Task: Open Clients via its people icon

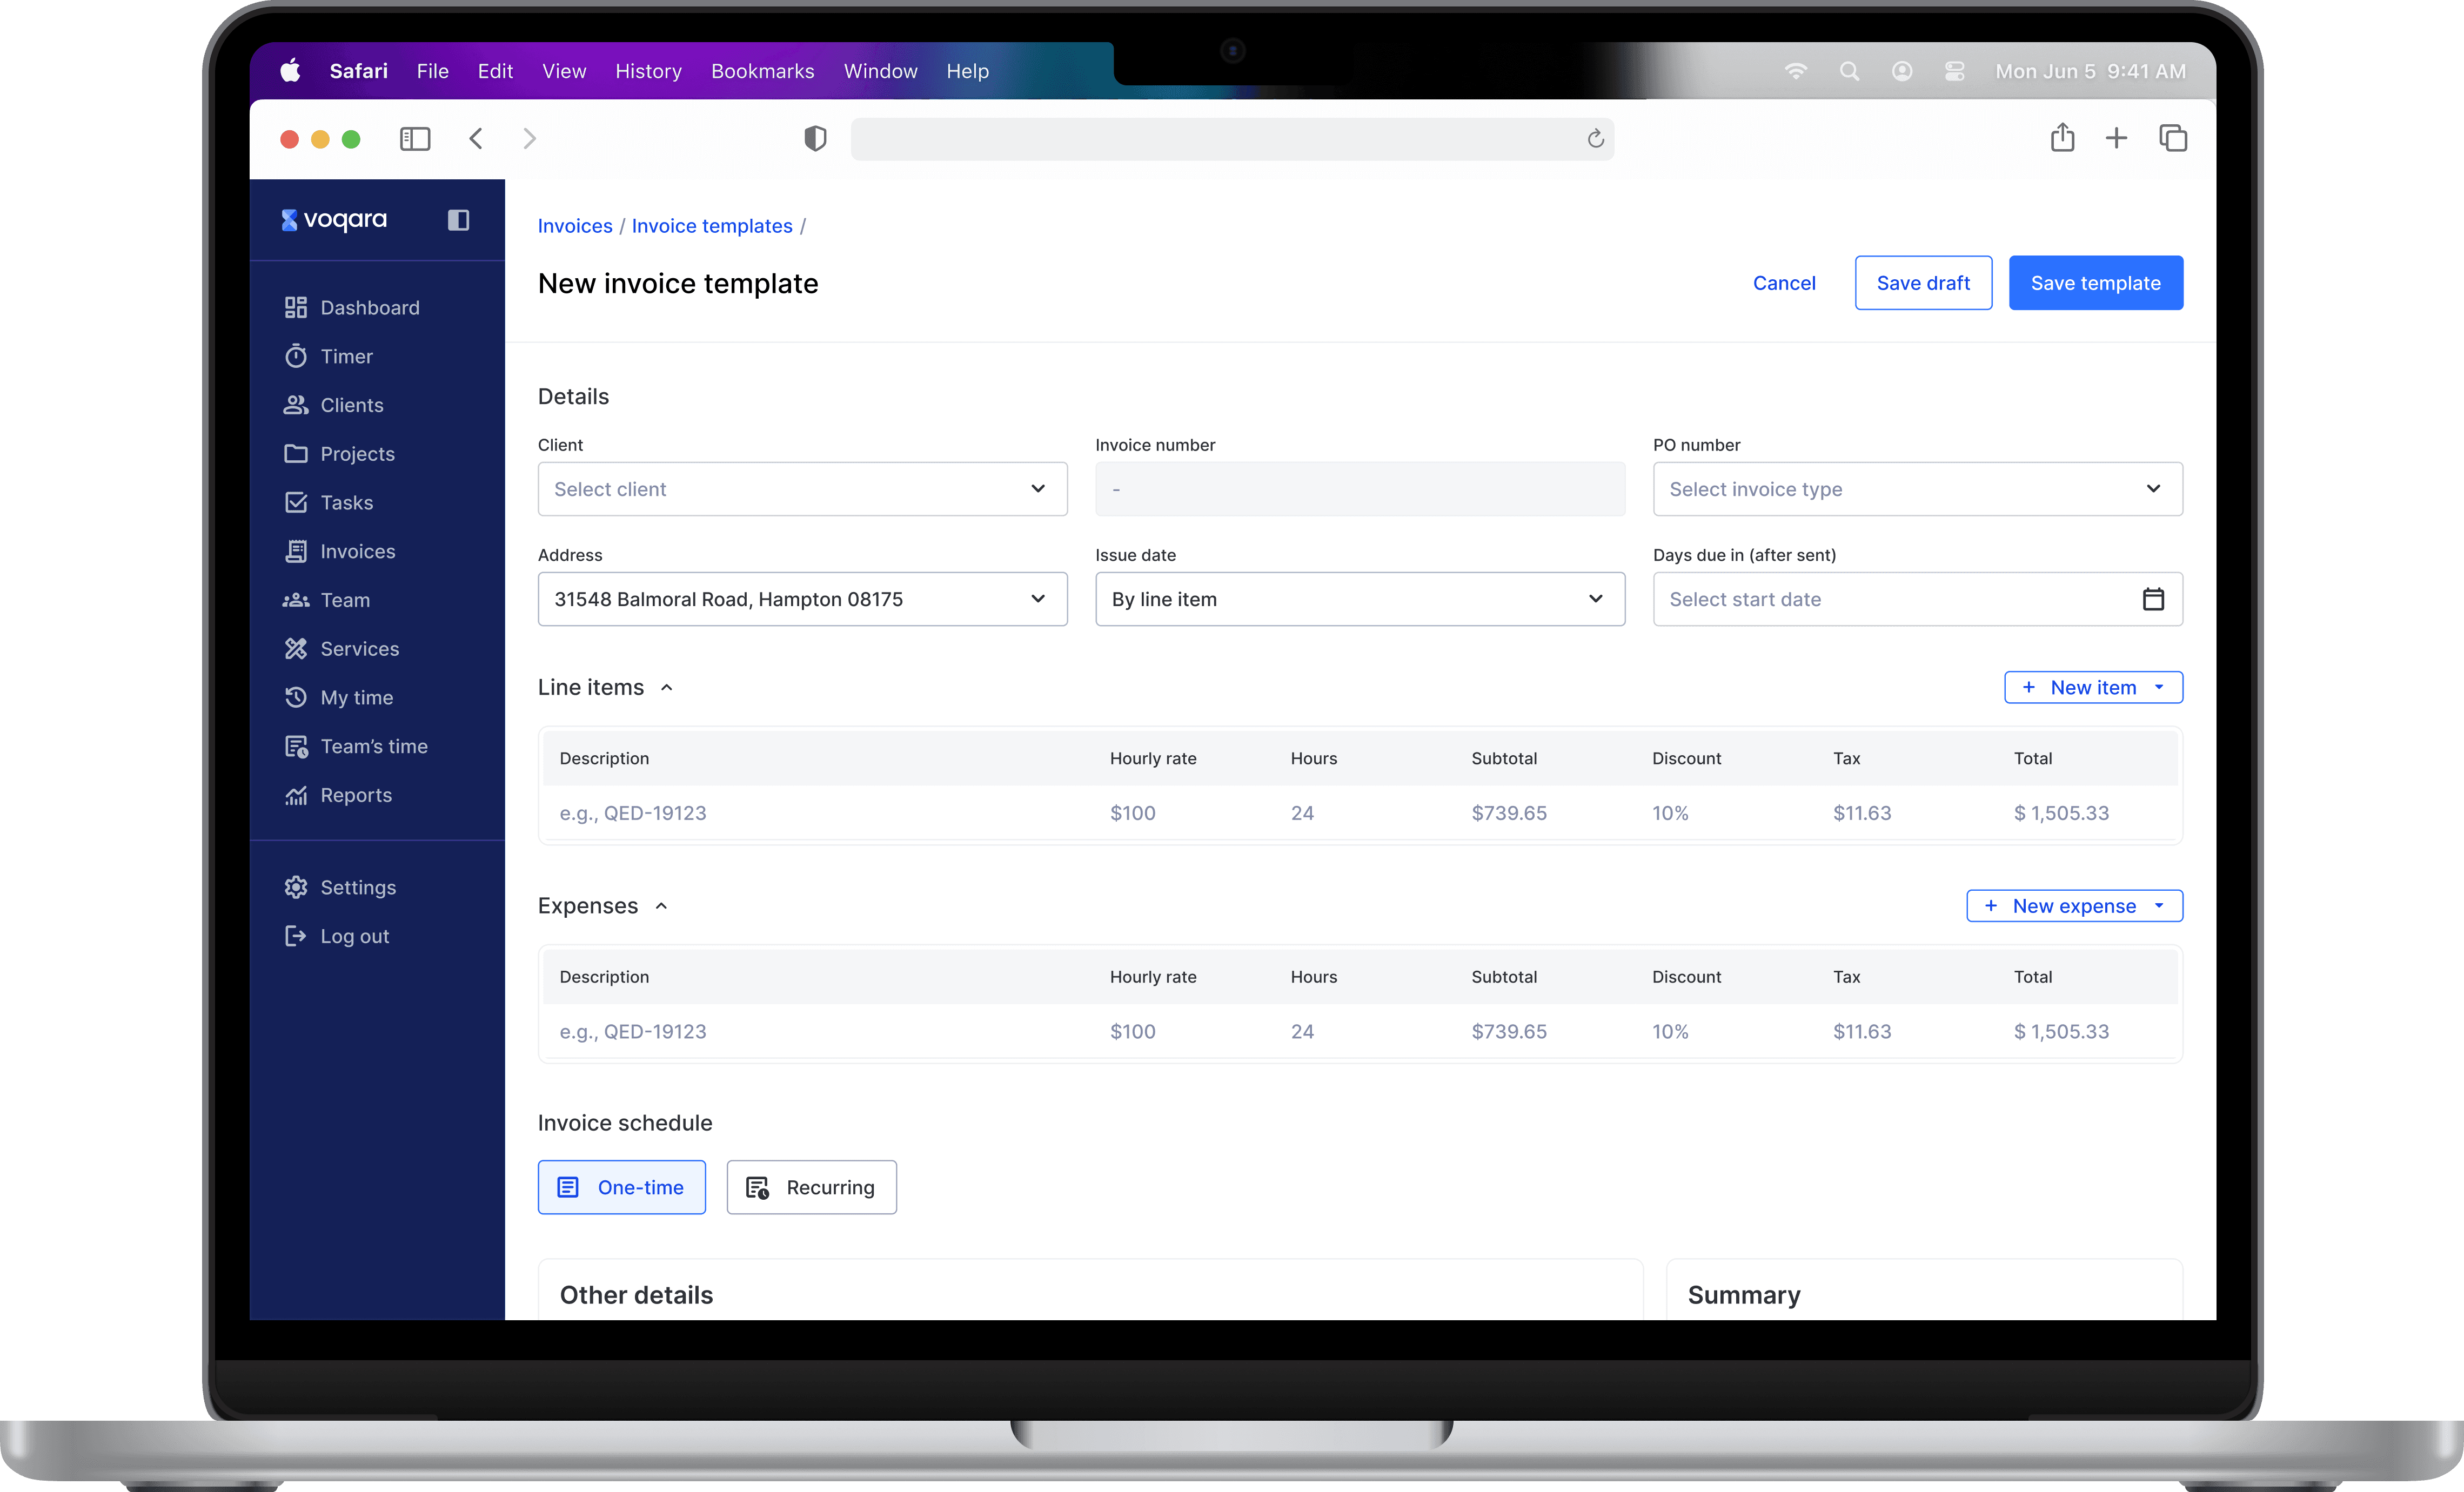Action: coord(295,405)
